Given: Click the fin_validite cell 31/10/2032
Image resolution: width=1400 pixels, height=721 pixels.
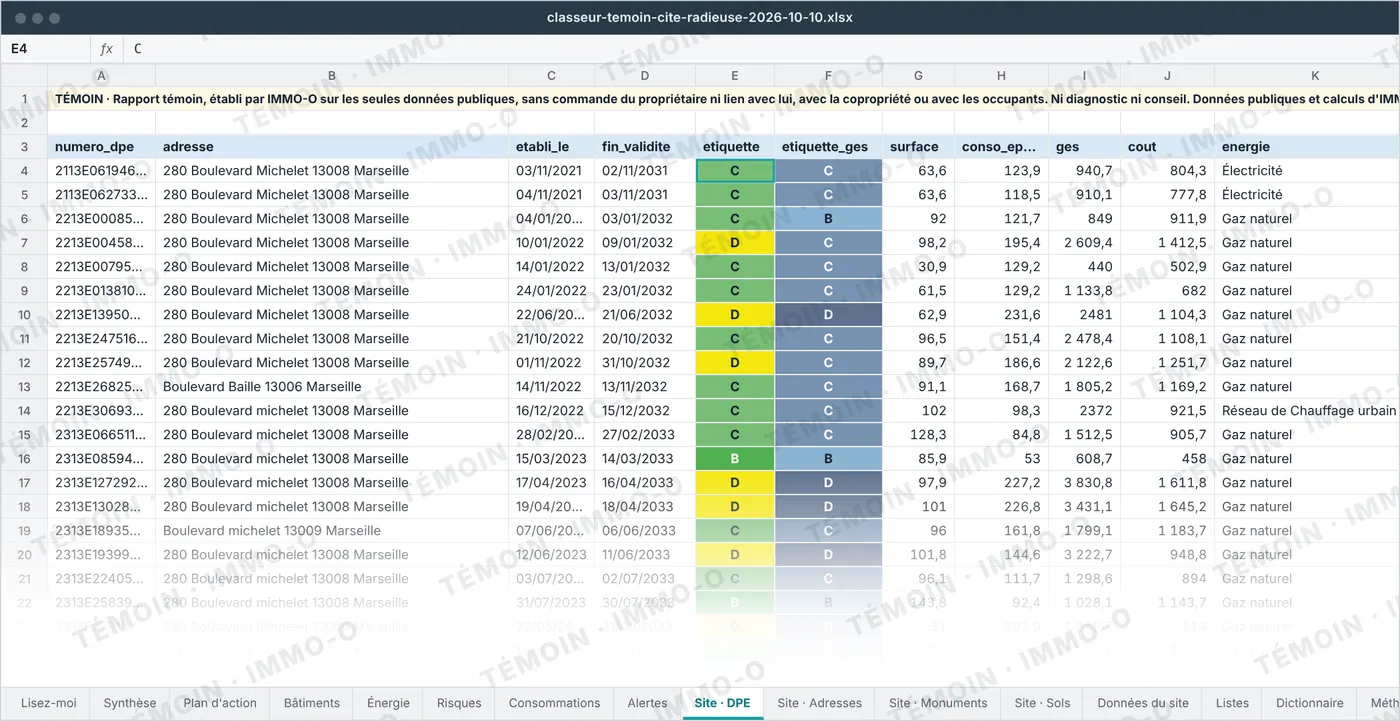Looking at the screenshot, I should tap(645, 363).
